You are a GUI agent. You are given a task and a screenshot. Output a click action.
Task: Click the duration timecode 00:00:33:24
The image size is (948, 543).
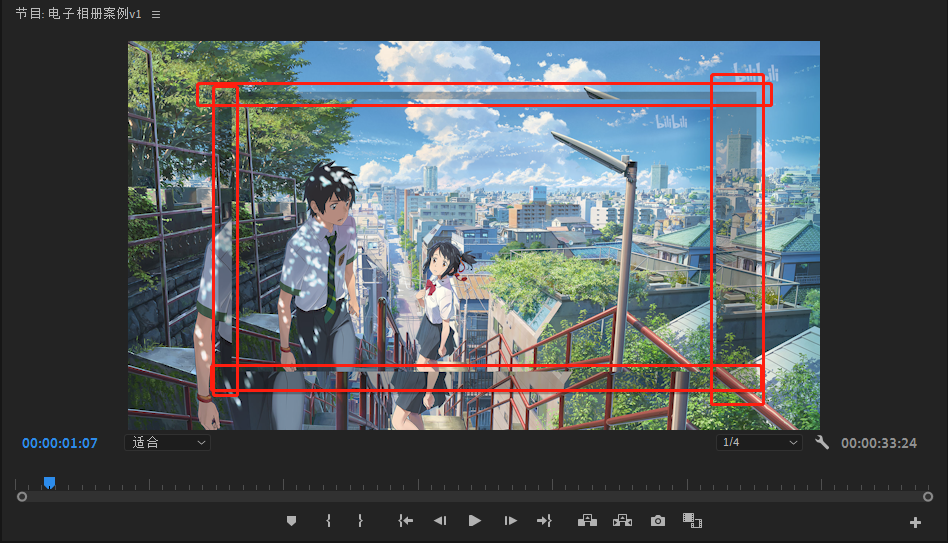pos(879,443)
